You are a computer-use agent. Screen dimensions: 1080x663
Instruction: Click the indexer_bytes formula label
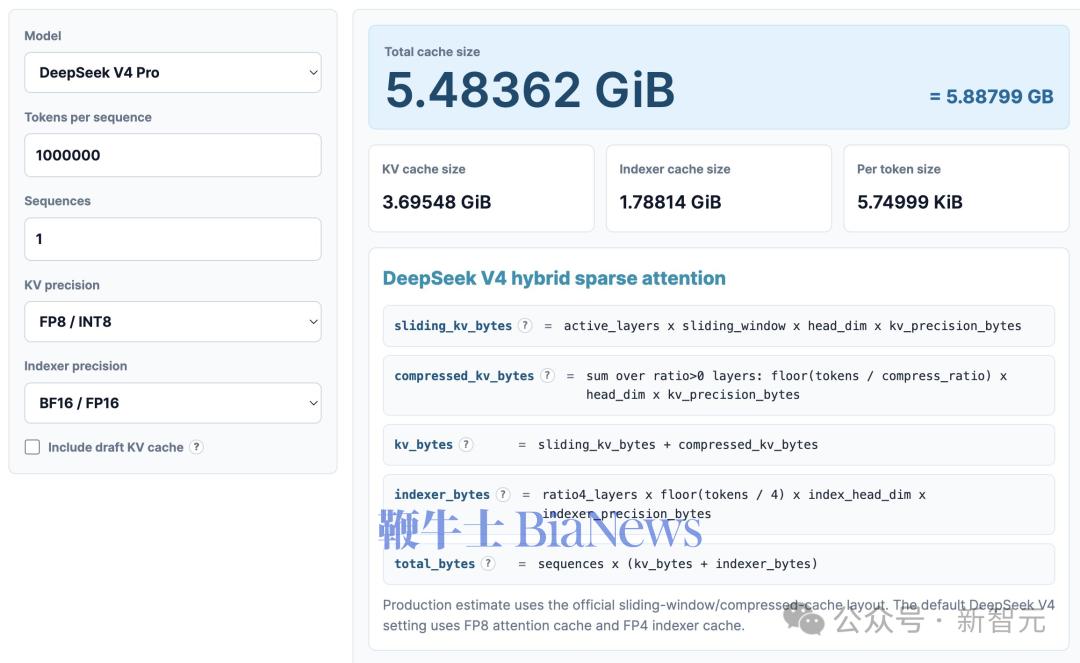pyautogui.click(x=442, y=494)
